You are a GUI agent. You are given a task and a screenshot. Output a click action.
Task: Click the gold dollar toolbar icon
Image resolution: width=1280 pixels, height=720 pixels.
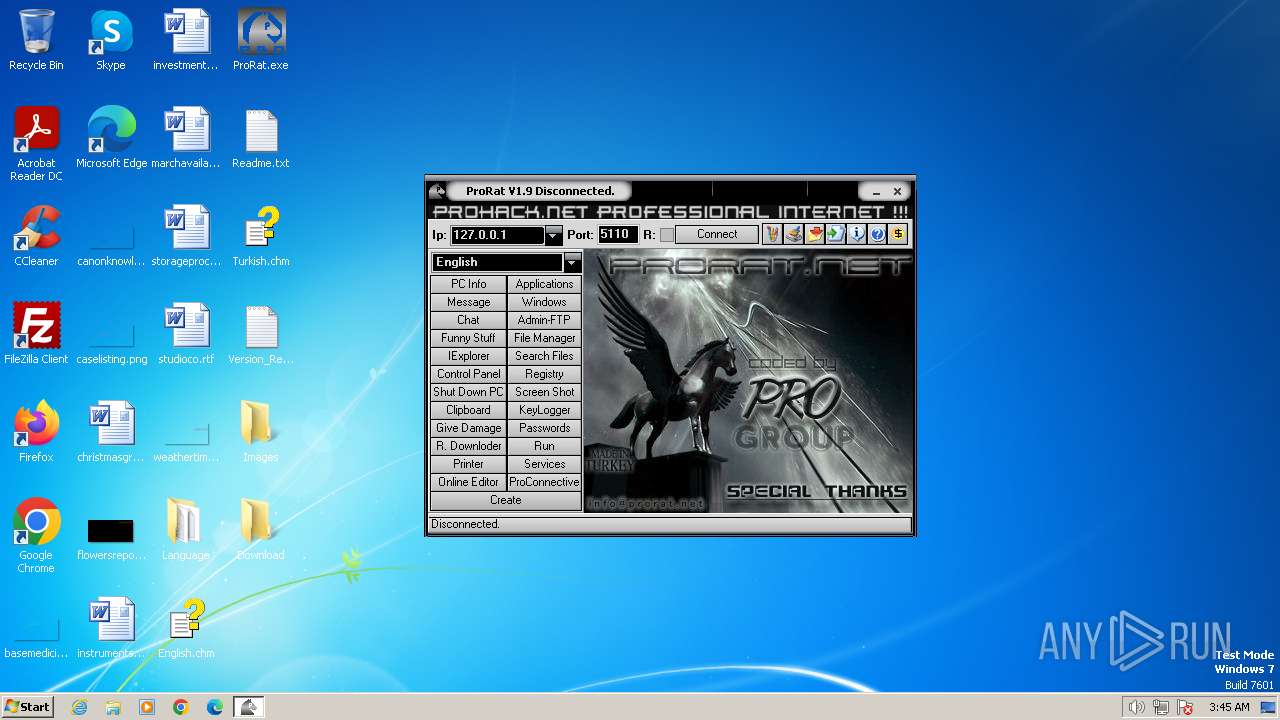coord(898,234)
